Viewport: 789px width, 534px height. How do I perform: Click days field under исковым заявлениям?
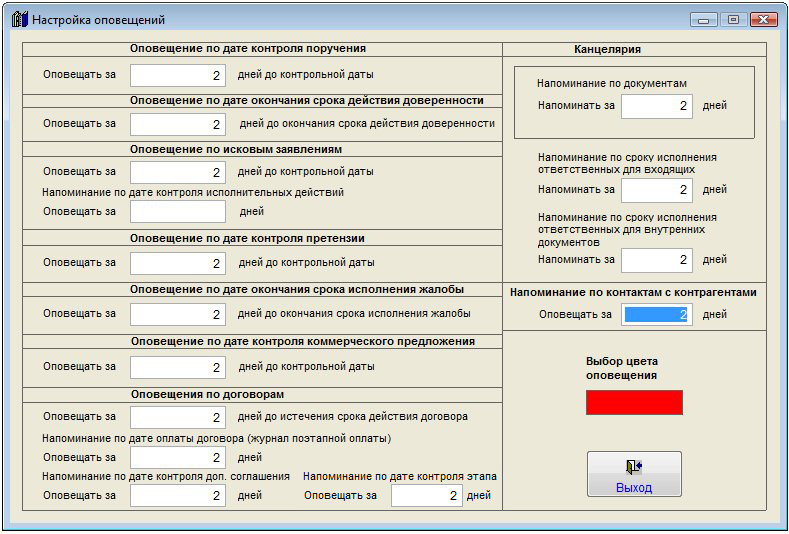coord(178,172)
